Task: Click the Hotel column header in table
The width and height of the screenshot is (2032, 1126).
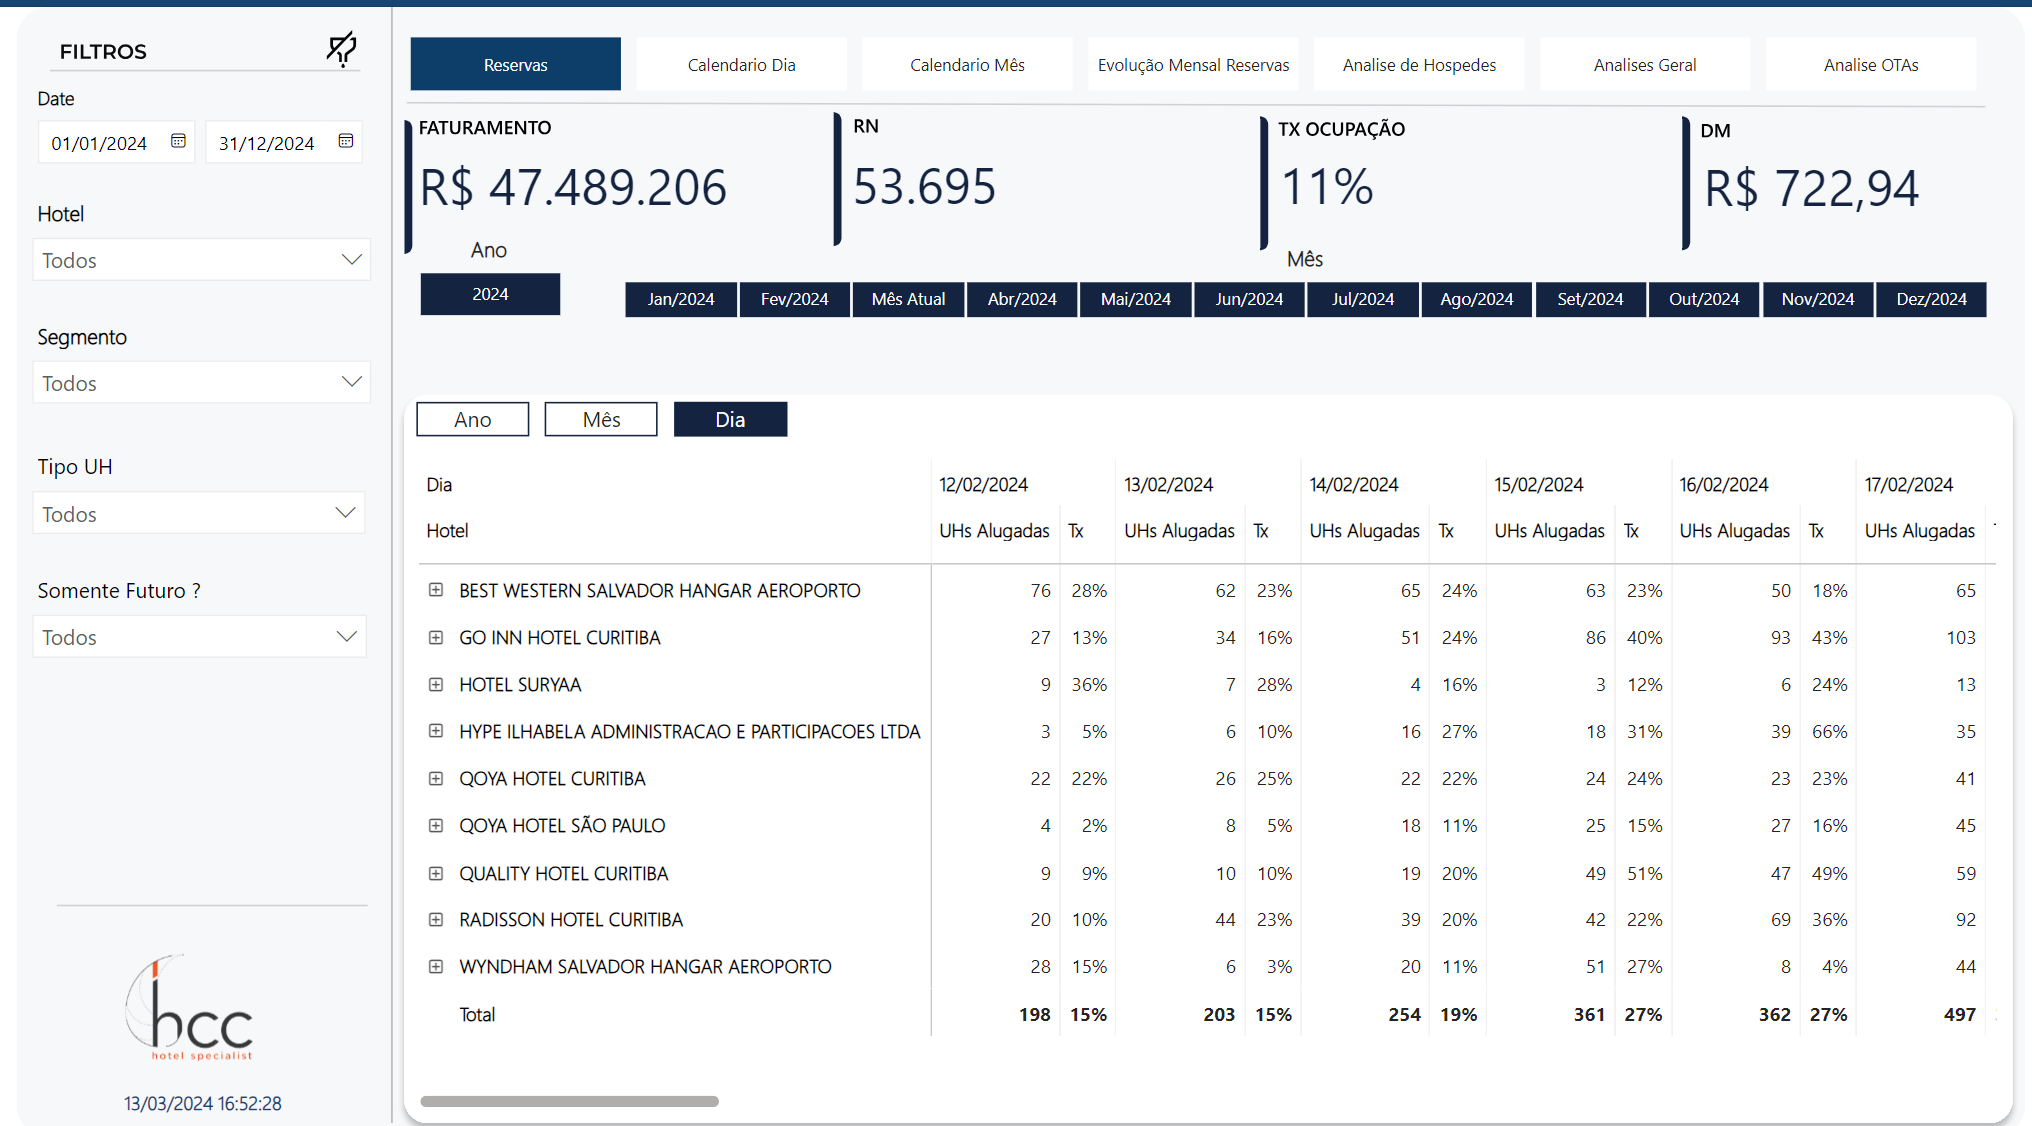Action: point(447,530)
